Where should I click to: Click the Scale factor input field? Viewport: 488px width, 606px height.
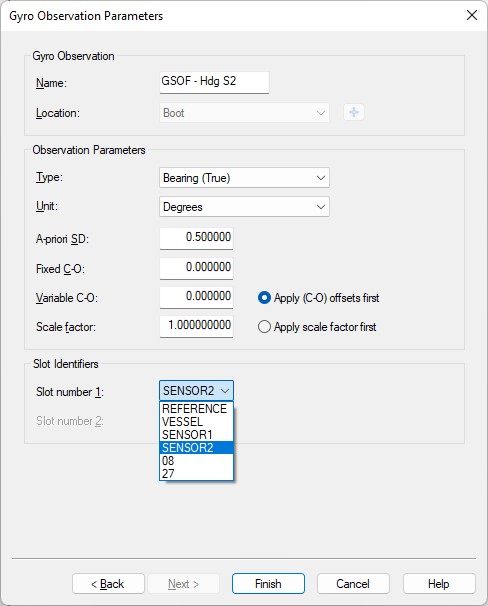pyautogui.click(x=196, y=327)
